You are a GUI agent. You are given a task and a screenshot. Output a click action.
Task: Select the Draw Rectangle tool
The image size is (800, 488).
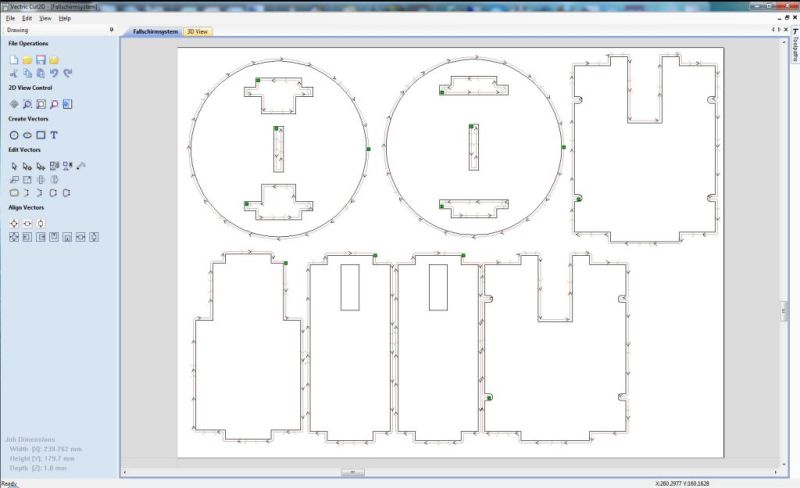coord(41,134)
